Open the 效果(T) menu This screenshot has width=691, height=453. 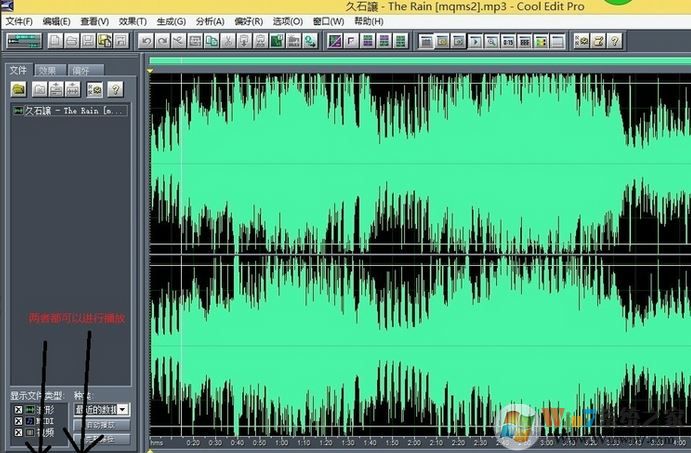[x=132, y=22]
